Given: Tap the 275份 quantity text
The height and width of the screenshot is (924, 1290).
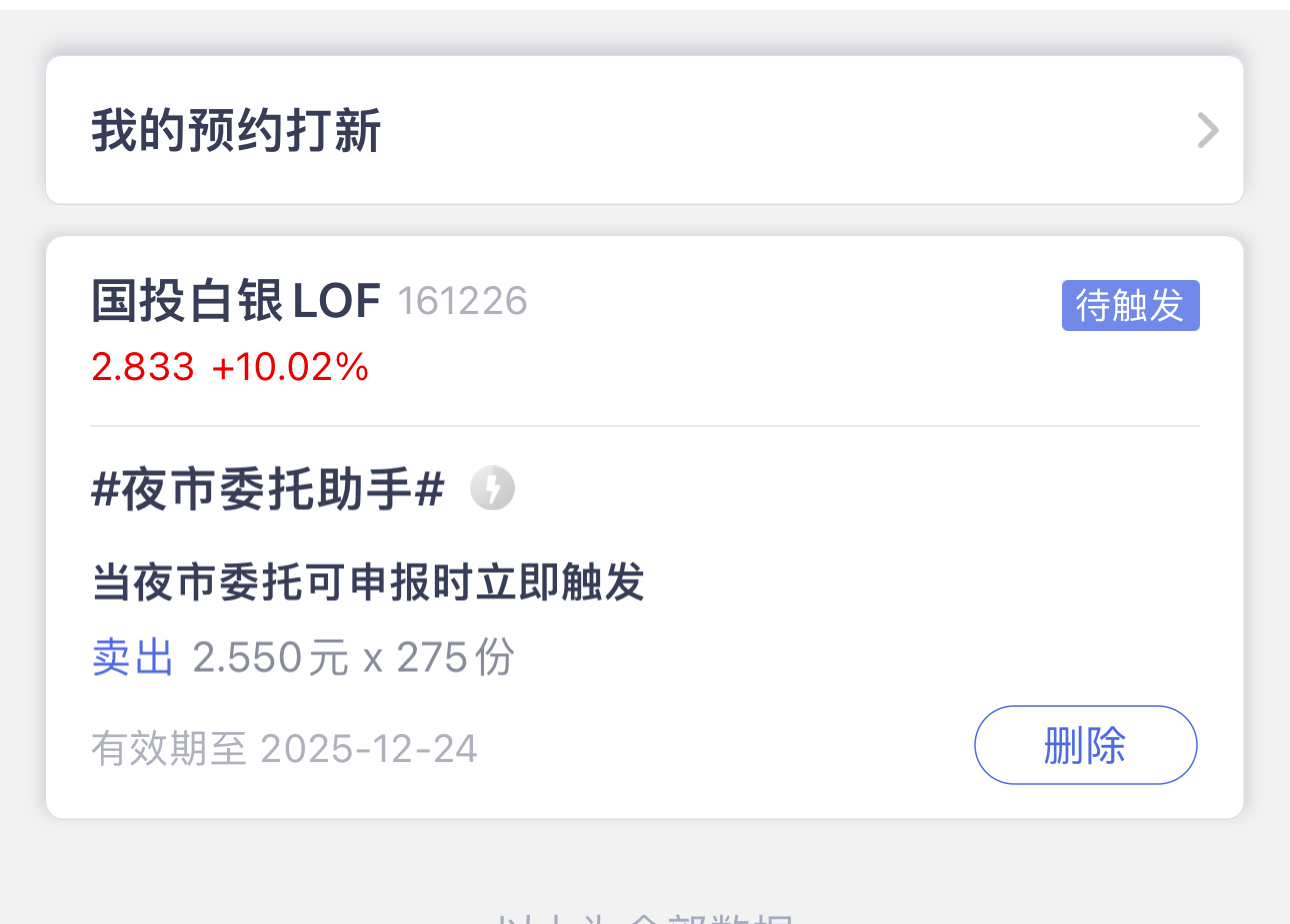Looking at the screenshot, I should (x=455, y=658).
